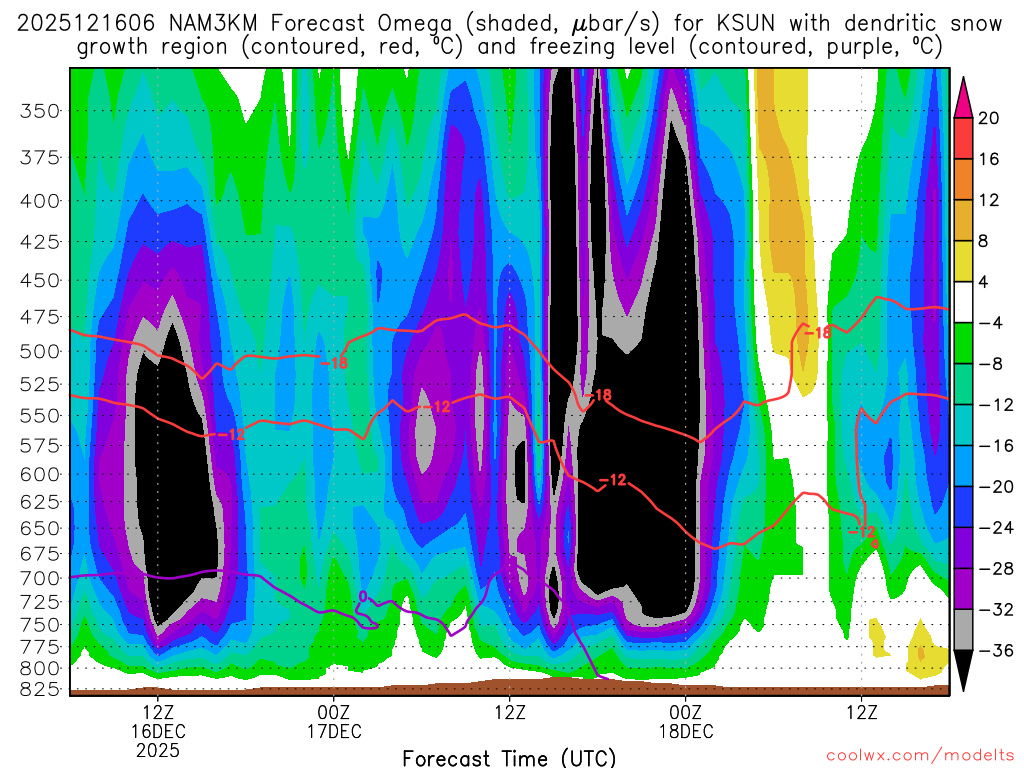Select the 350 pressure level label
Viewport: 1024px width, 768px height.
tap(40, 111)
